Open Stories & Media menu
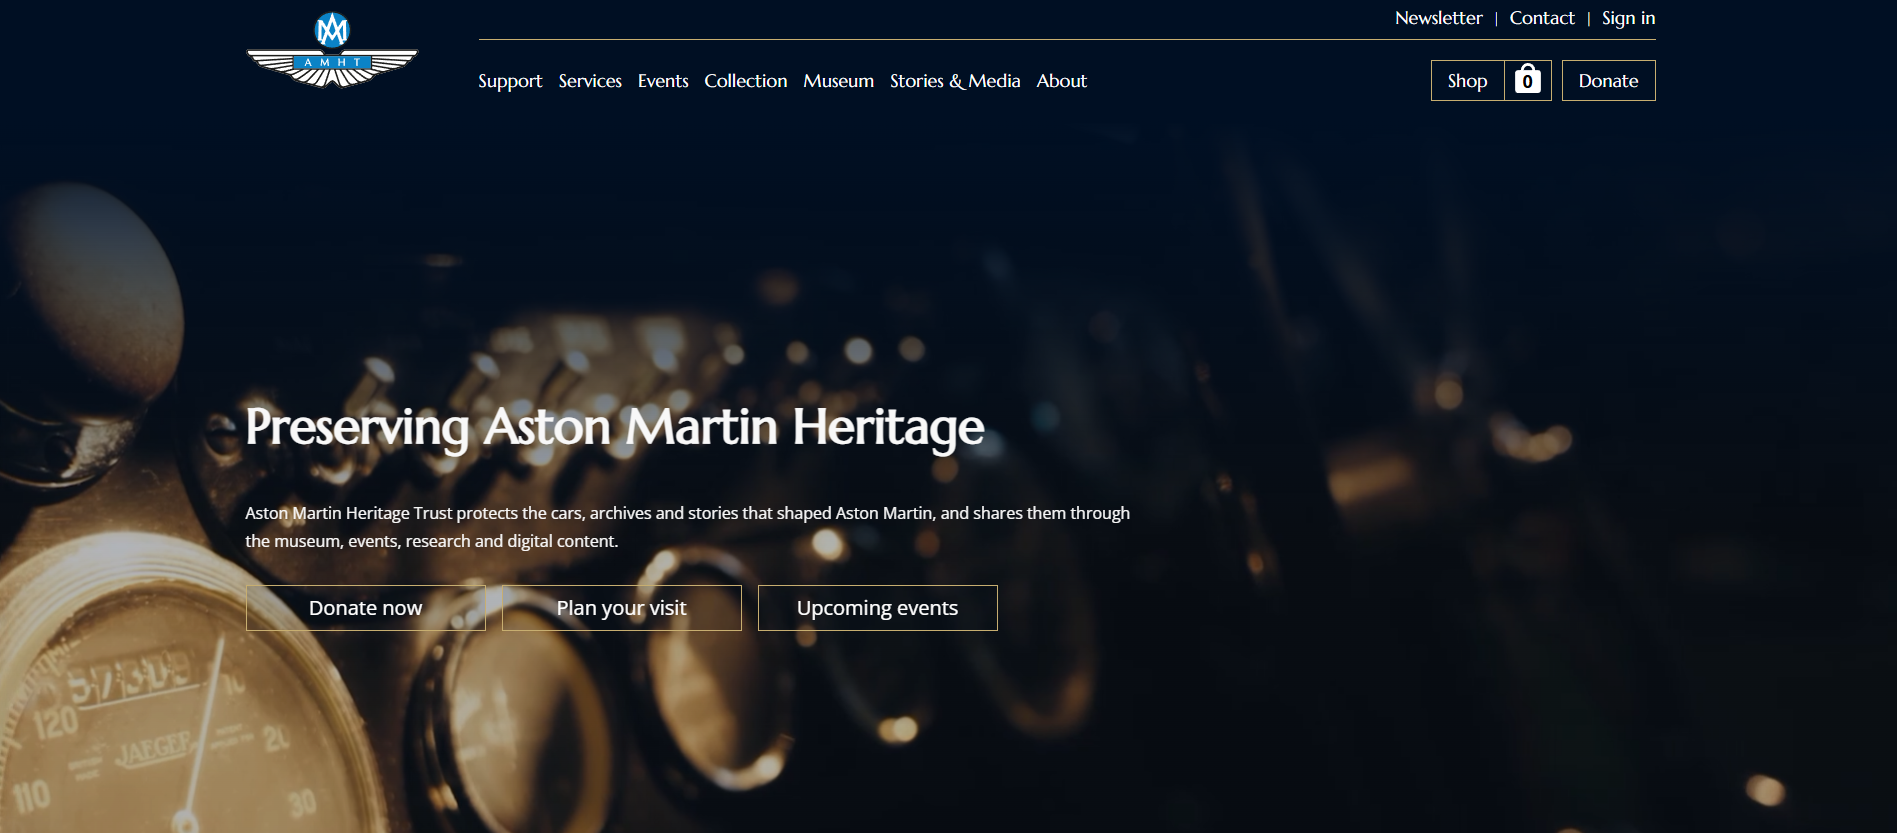 click(x=955, y=81)
